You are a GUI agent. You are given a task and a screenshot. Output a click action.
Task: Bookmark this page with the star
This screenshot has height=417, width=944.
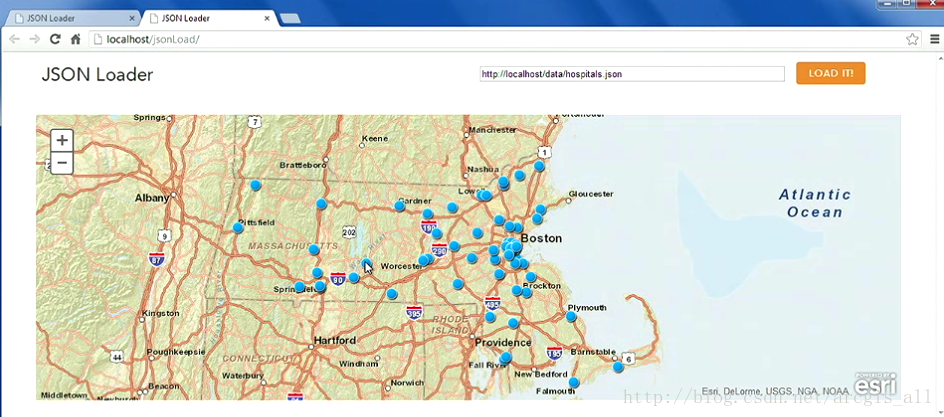point(912,39)
